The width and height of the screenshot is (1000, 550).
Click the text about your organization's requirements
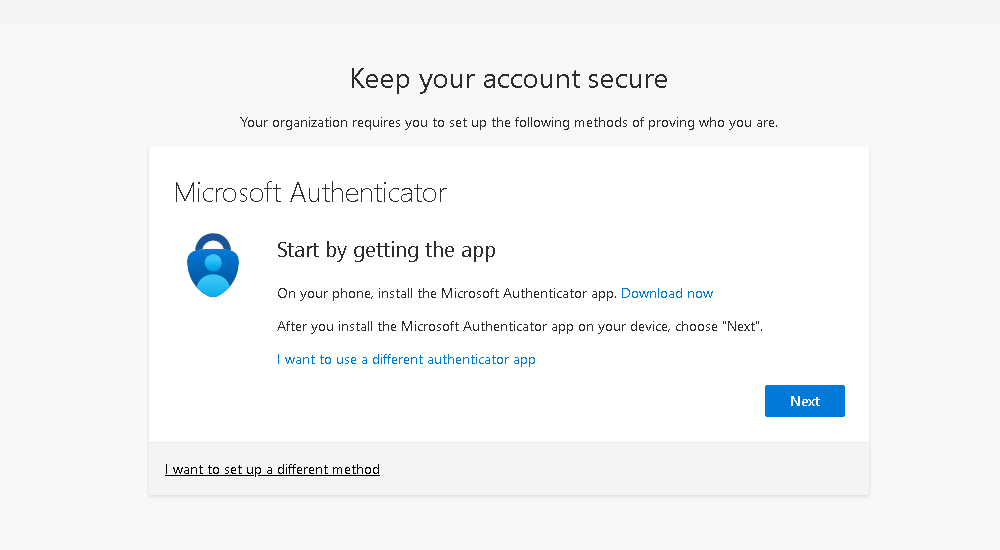509,123
